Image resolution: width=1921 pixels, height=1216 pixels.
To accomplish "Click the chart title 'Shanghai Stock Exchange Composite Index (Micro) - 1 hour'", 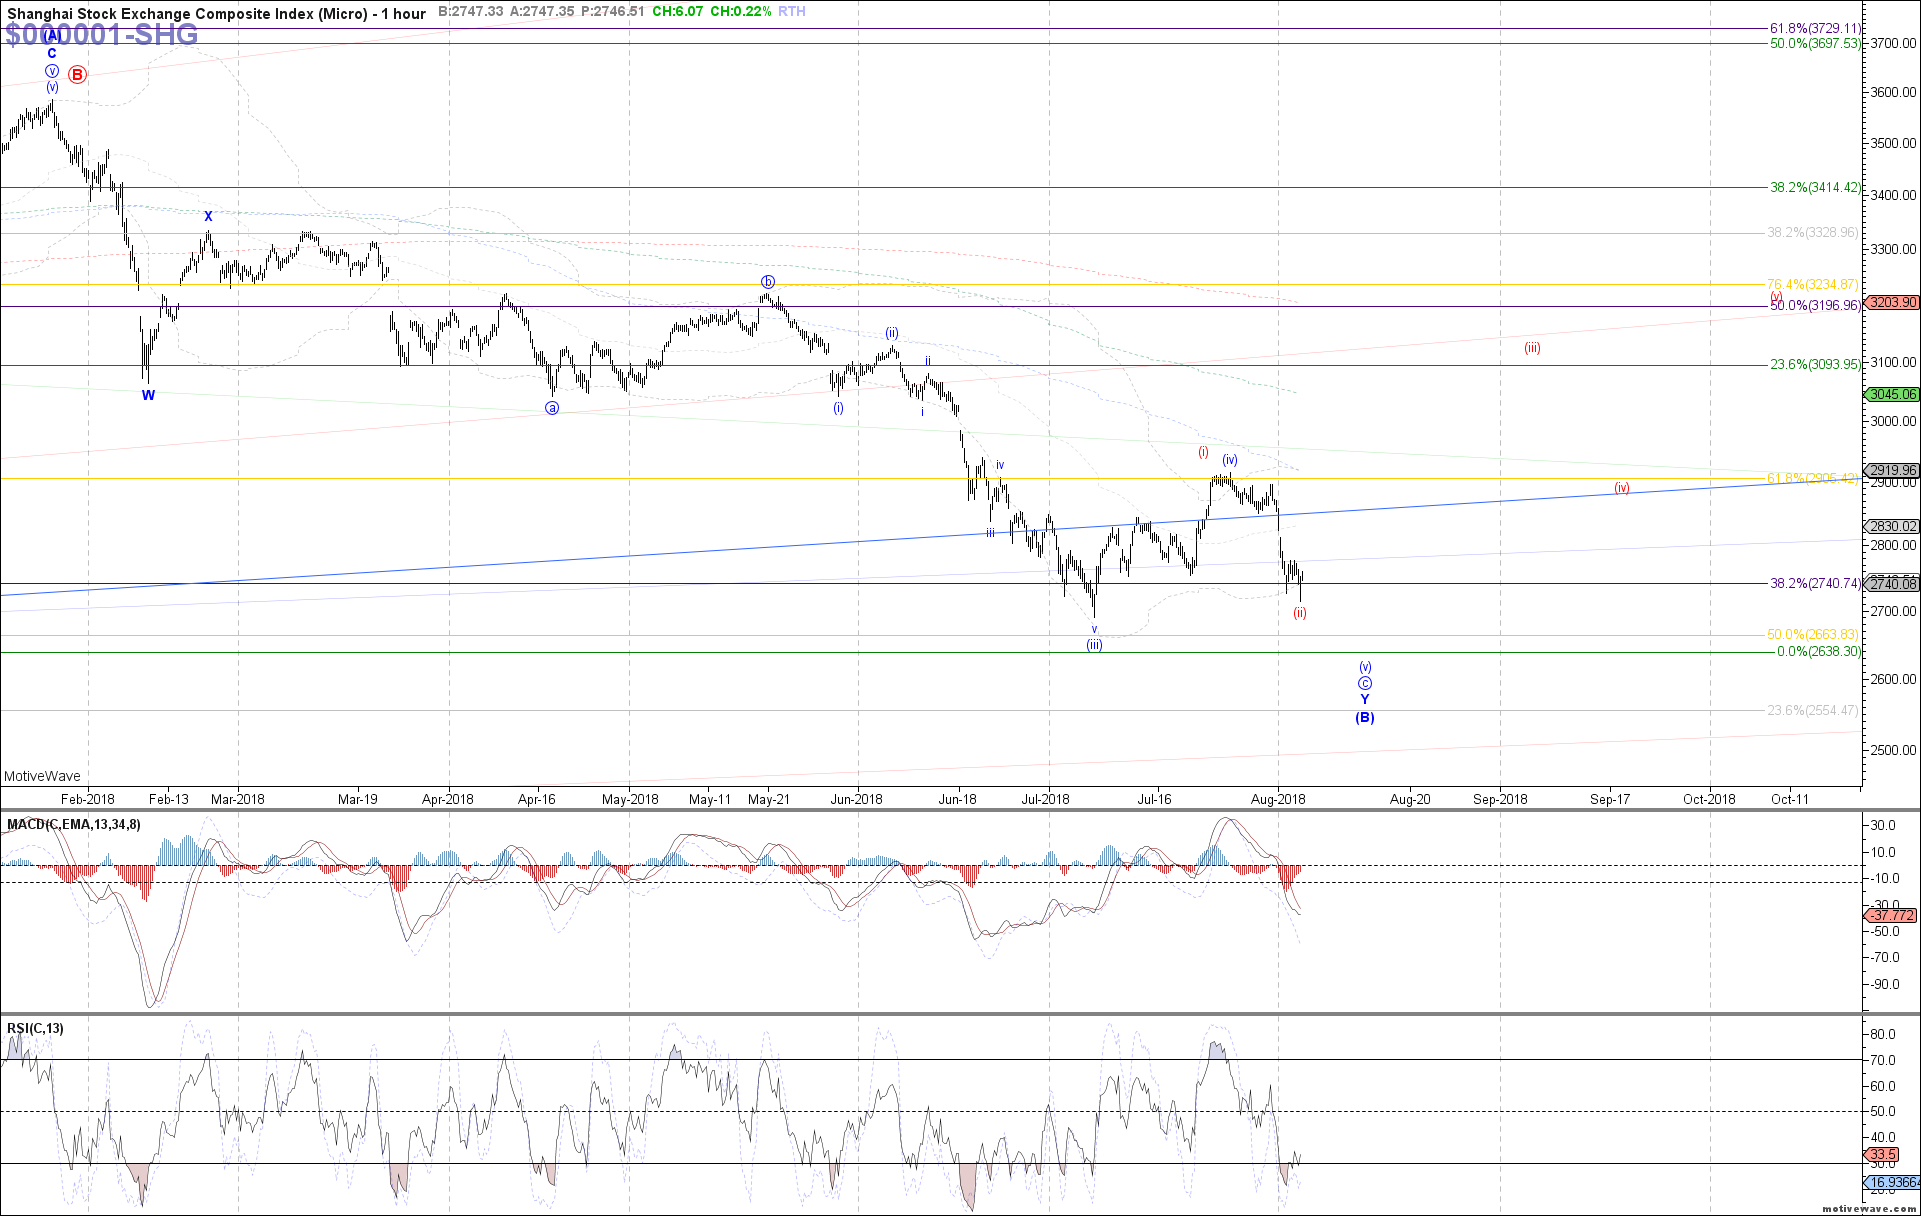I will (216, 13).
